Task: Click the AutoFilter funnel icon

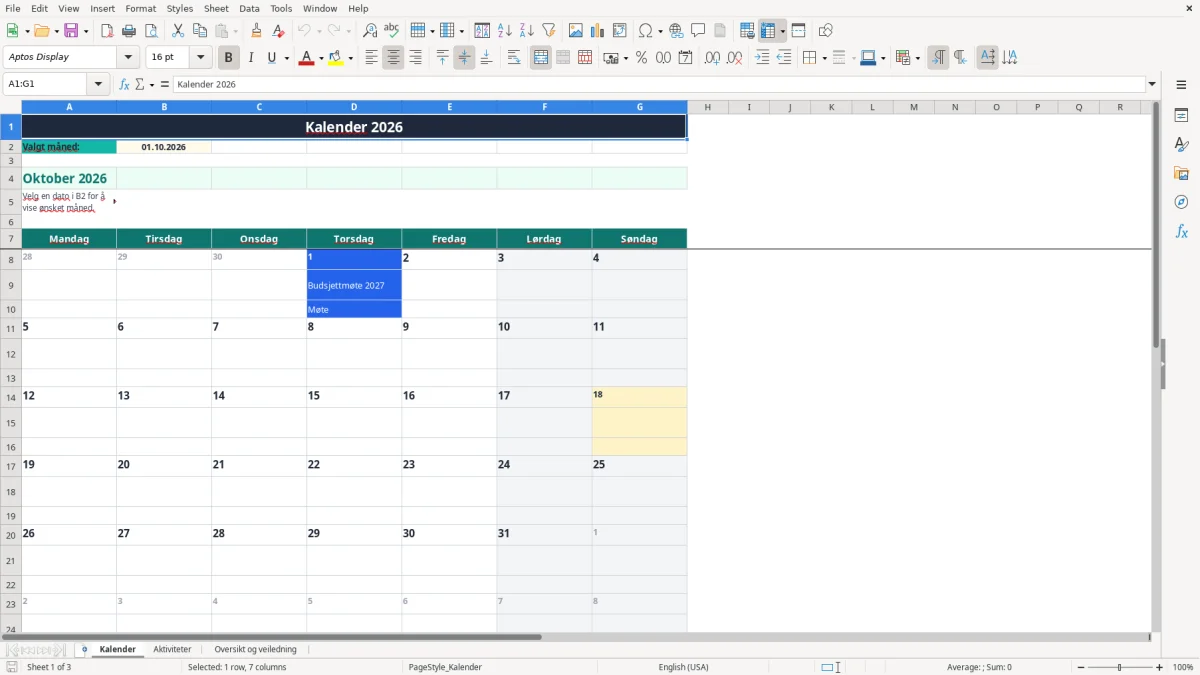Action: coord(548,31)
